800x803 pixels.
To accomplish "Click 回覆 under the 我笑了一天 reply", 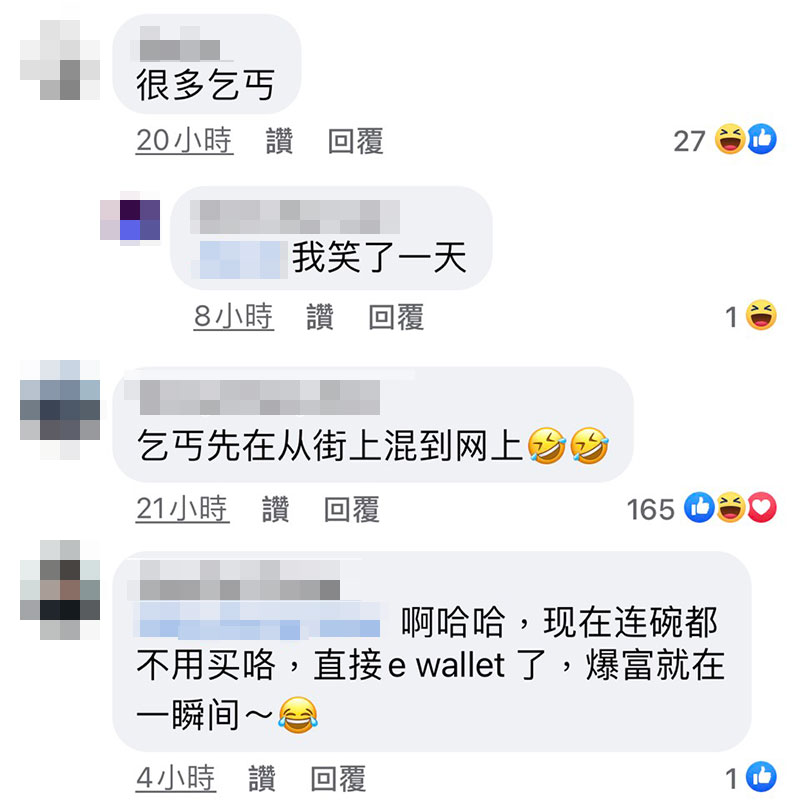I will click(396, 316).
